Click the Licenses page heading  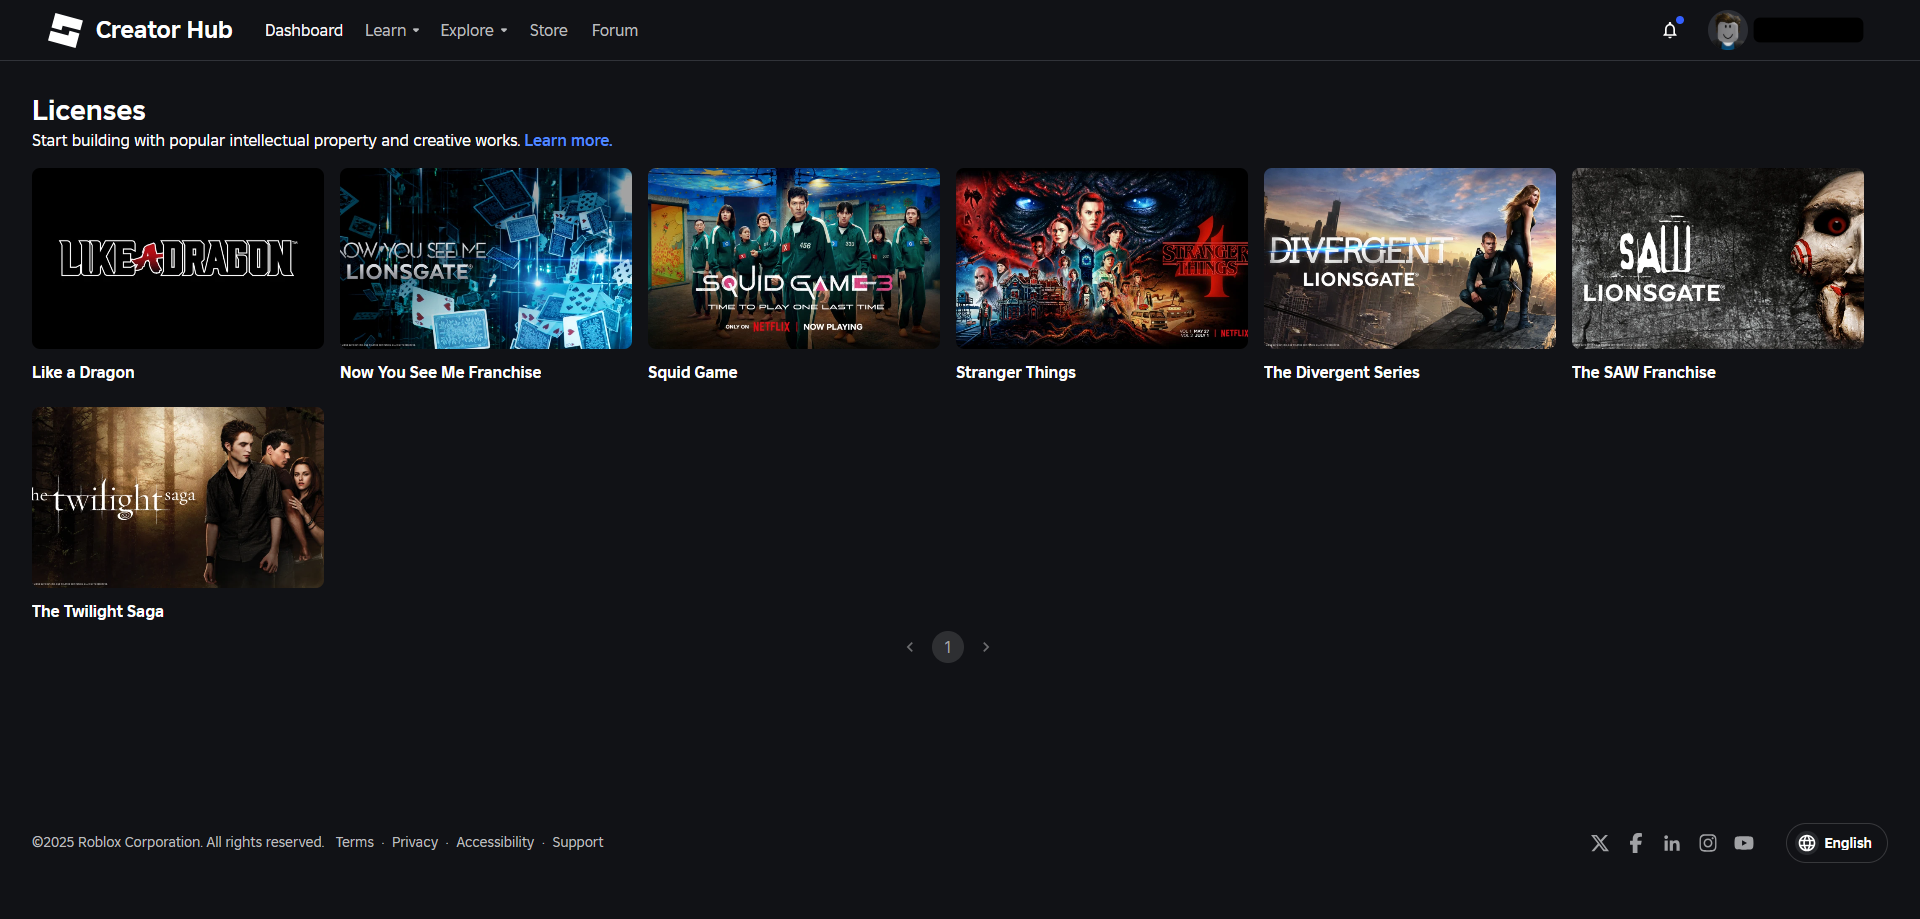(89, 110)
